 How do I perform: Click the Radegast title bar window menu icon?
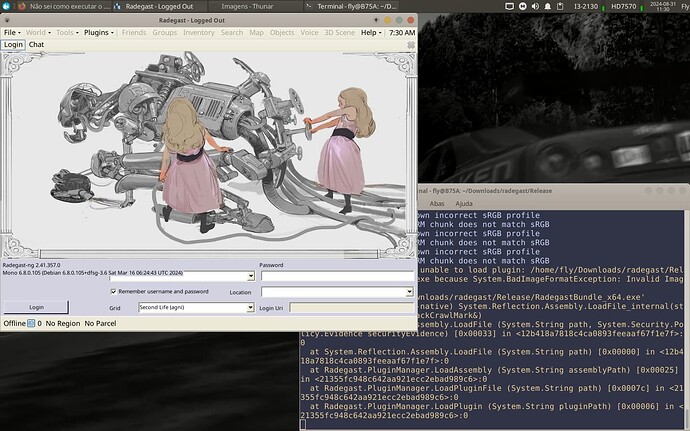pyautogui.click(x=7, y=20)
